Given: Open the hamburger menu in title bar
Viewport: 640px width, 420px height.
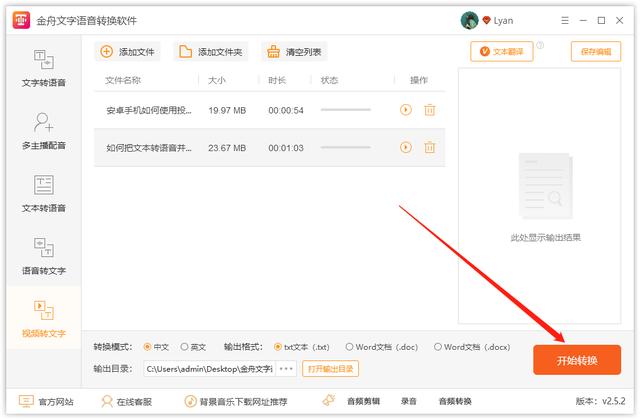Looking at the screenshot, I should tap(565, 20).
